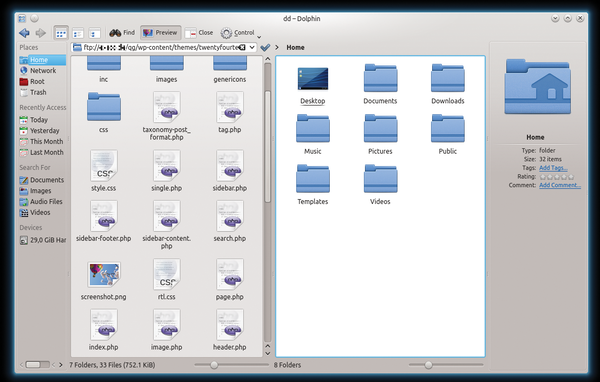Image resolution: width=600 pixels, height=382 pixels.
Task: Select the inc folder
Action: (x=104, y=69)
